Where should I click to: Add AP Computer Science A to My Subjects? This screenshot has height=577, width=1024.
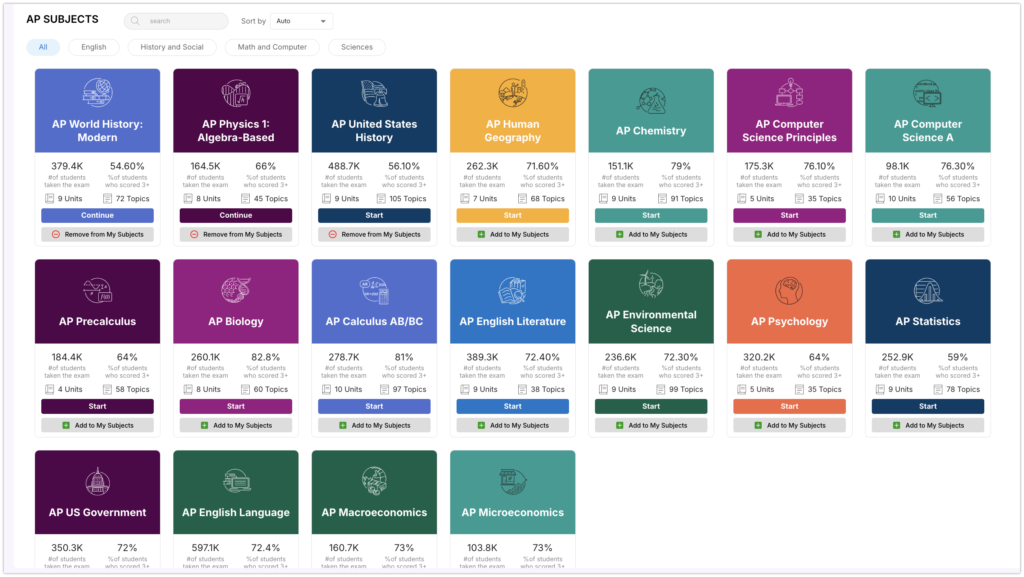(x=928, y=234)
